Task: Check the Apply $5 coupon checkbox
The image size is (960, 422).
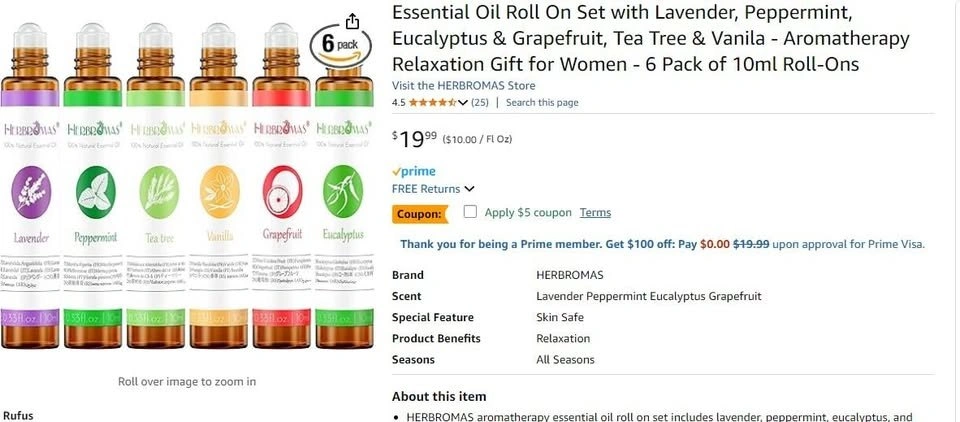Action: click(470, 212)
